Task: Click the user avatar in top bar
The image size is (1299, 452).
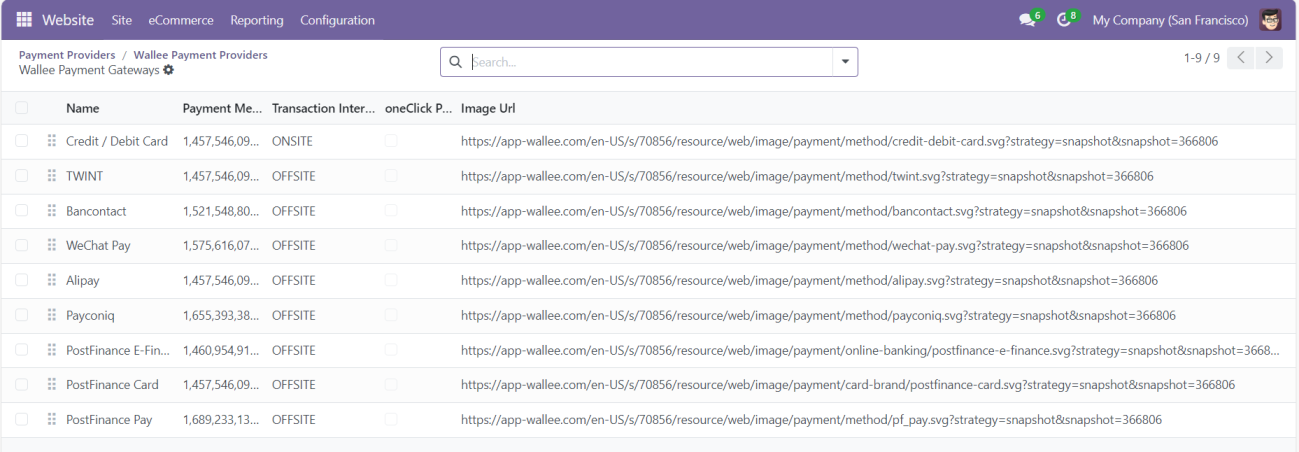Action: coord(1270,20)
